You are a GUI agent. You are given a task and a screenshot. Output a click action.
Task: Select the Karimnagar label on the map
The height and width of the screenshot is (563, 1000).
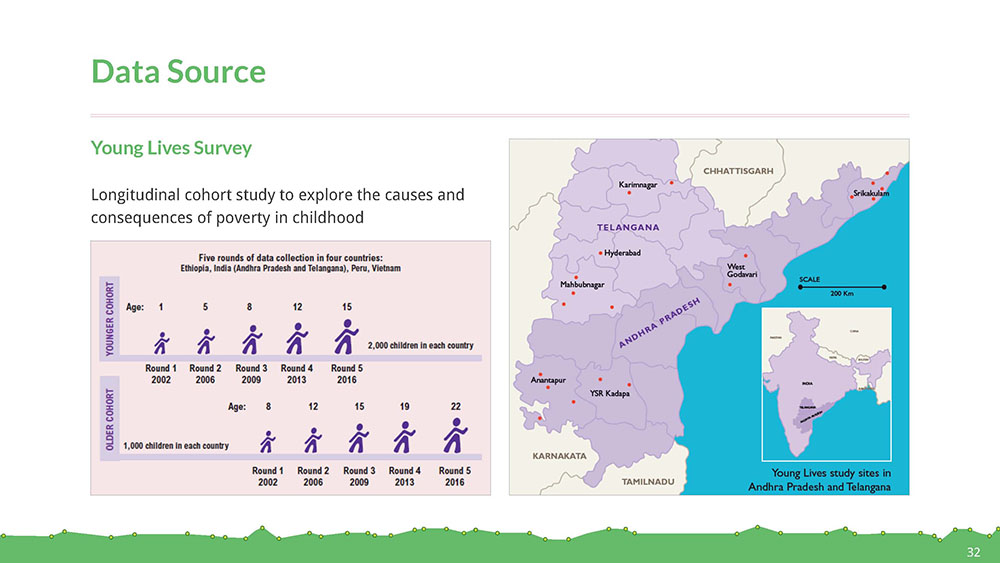point(638,185)
